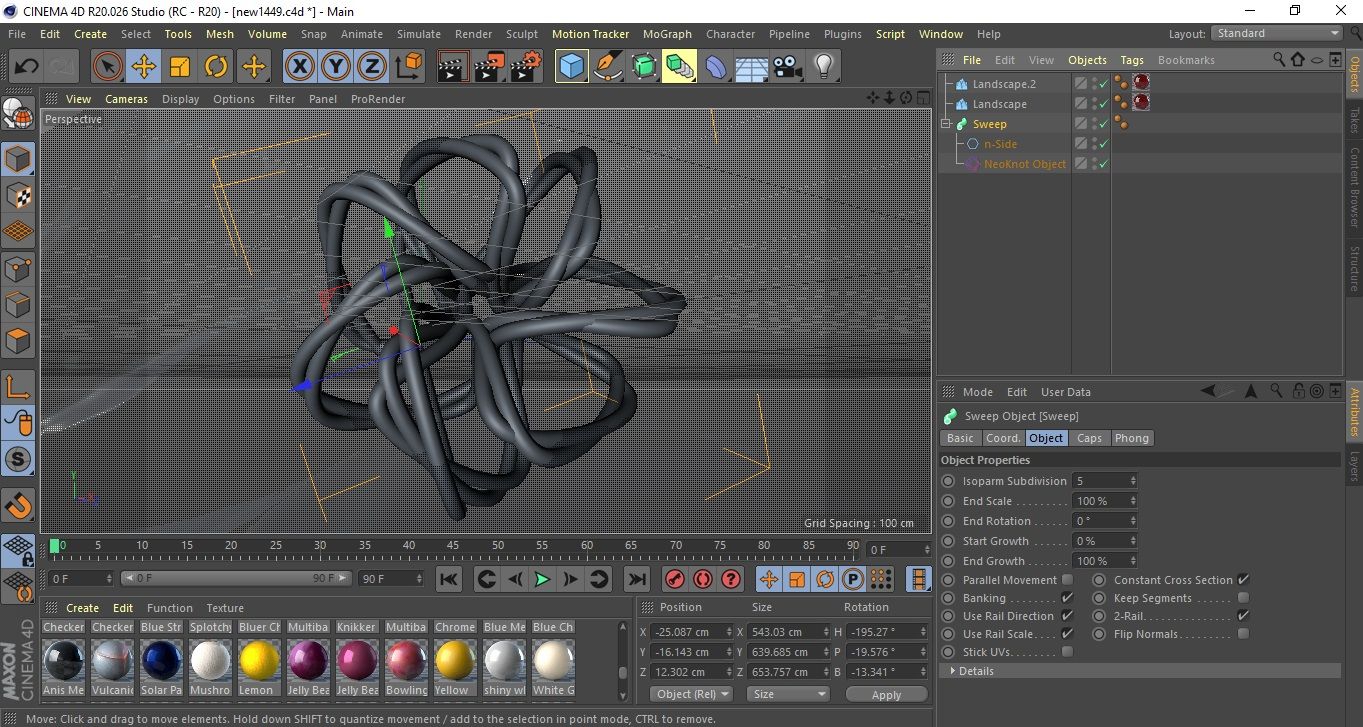
Task: Click the Camera object icon
Action: (x=788, y=67)
